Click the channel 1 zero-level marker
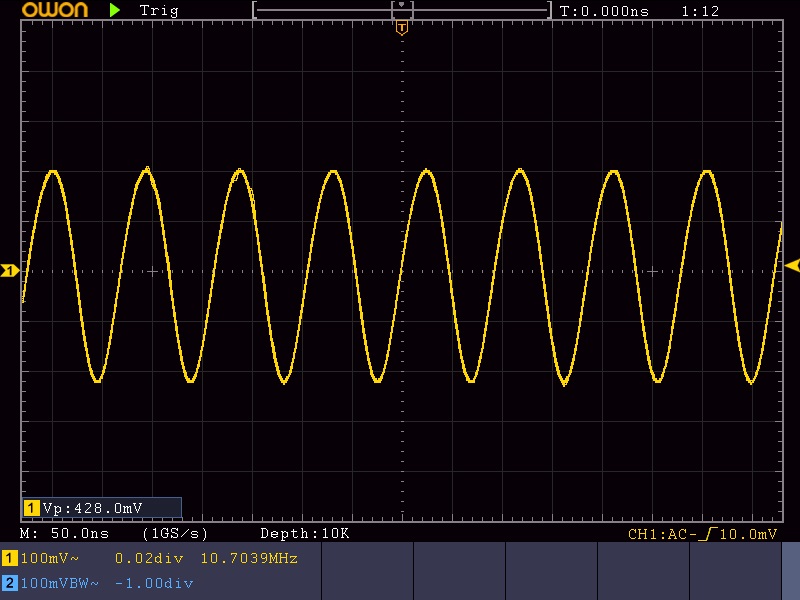The image size is (800, 600). 10,271
